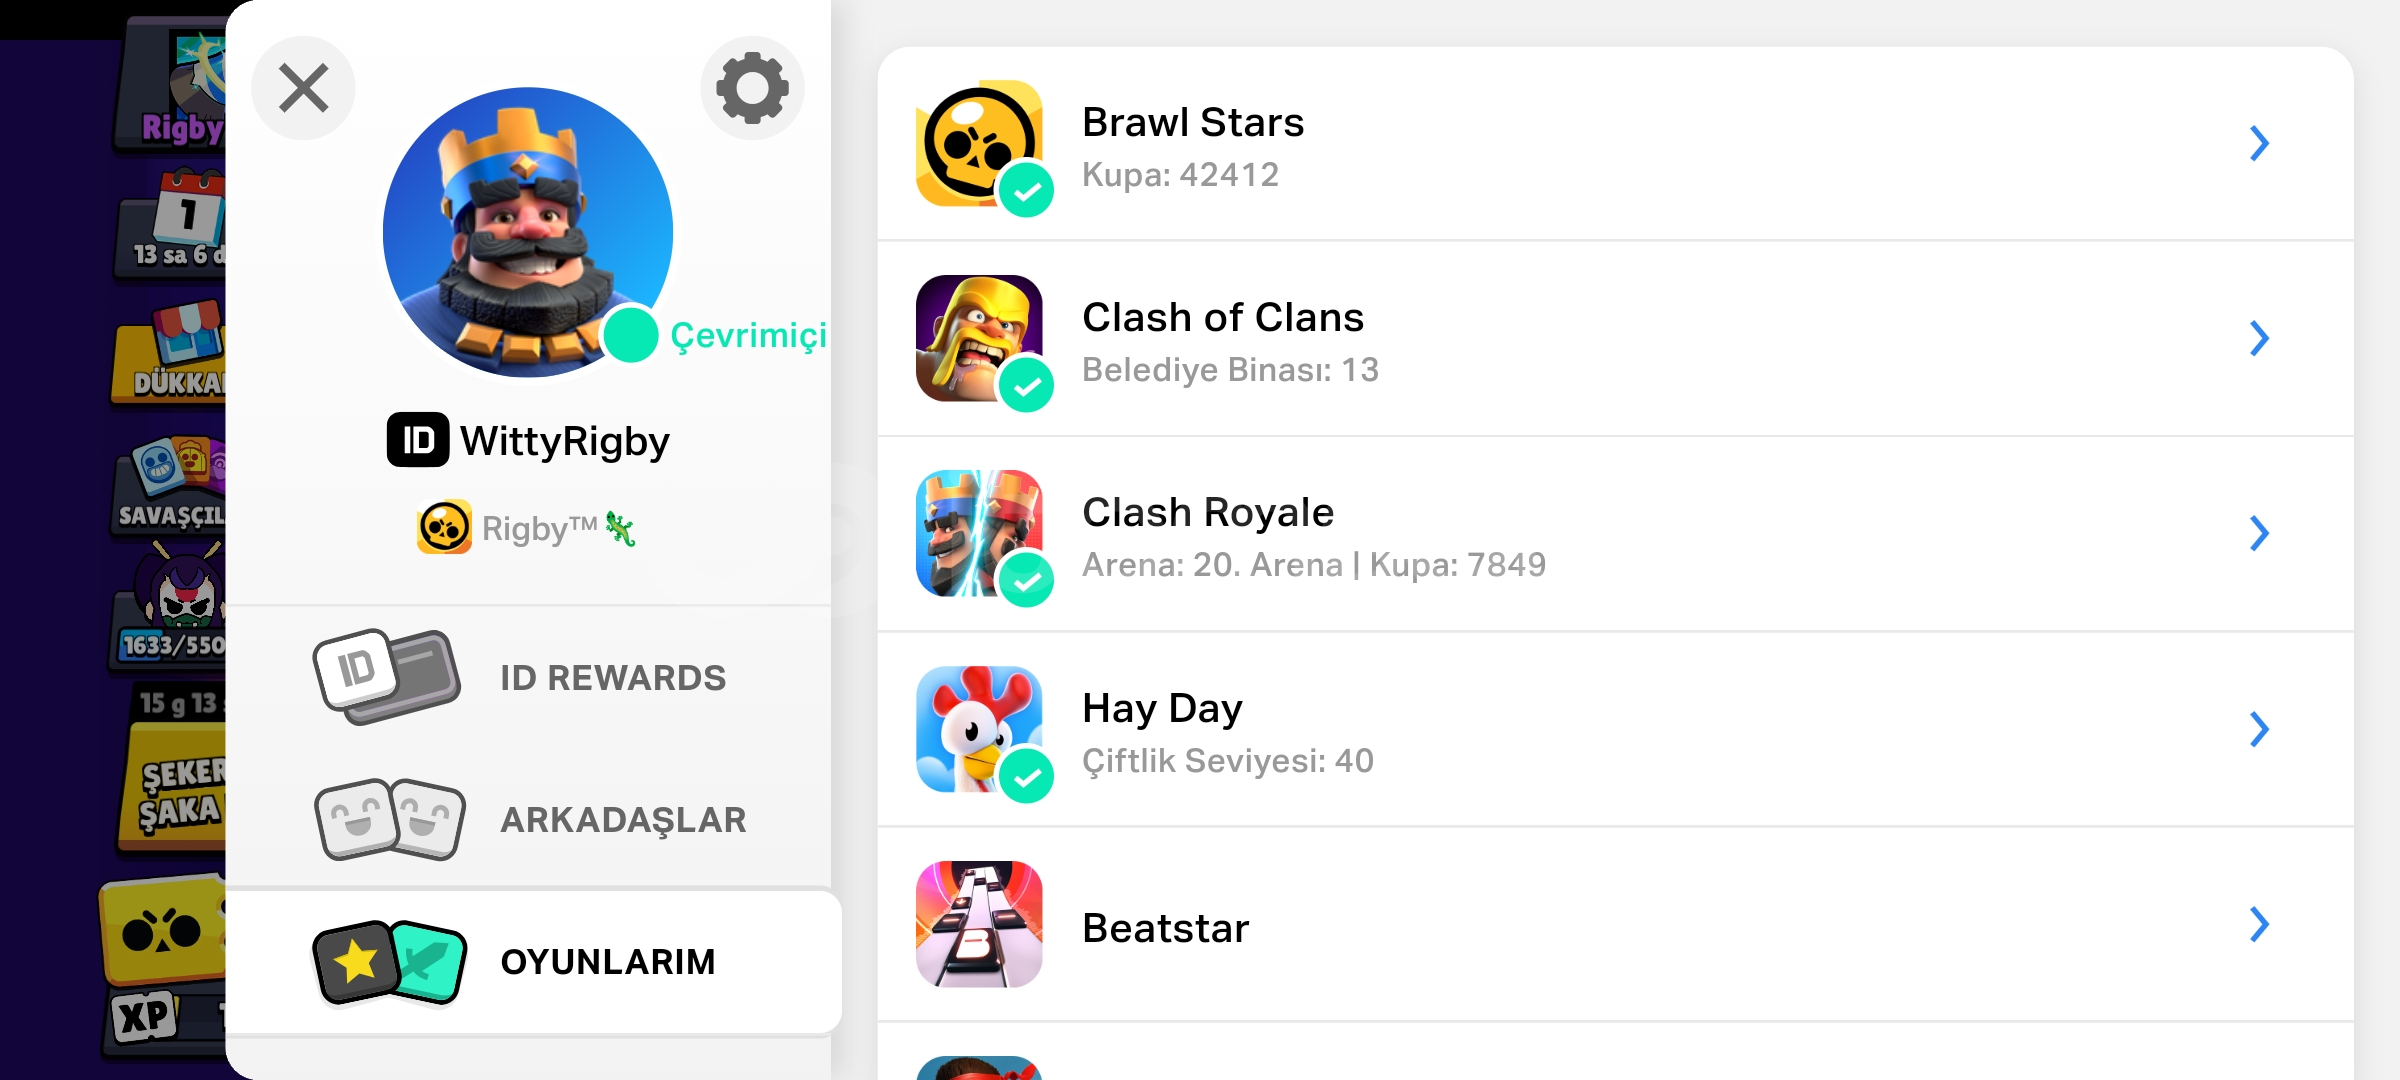Close the Supercell ID panel

click(x=303, y=88)
